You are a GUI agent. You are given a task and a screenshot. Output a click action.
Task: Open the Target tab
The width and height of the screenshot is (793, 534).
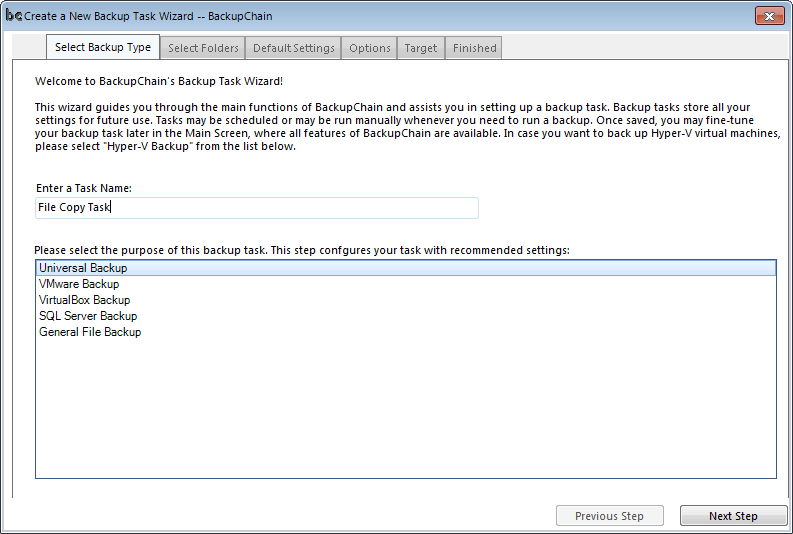(x=421, y=48)
